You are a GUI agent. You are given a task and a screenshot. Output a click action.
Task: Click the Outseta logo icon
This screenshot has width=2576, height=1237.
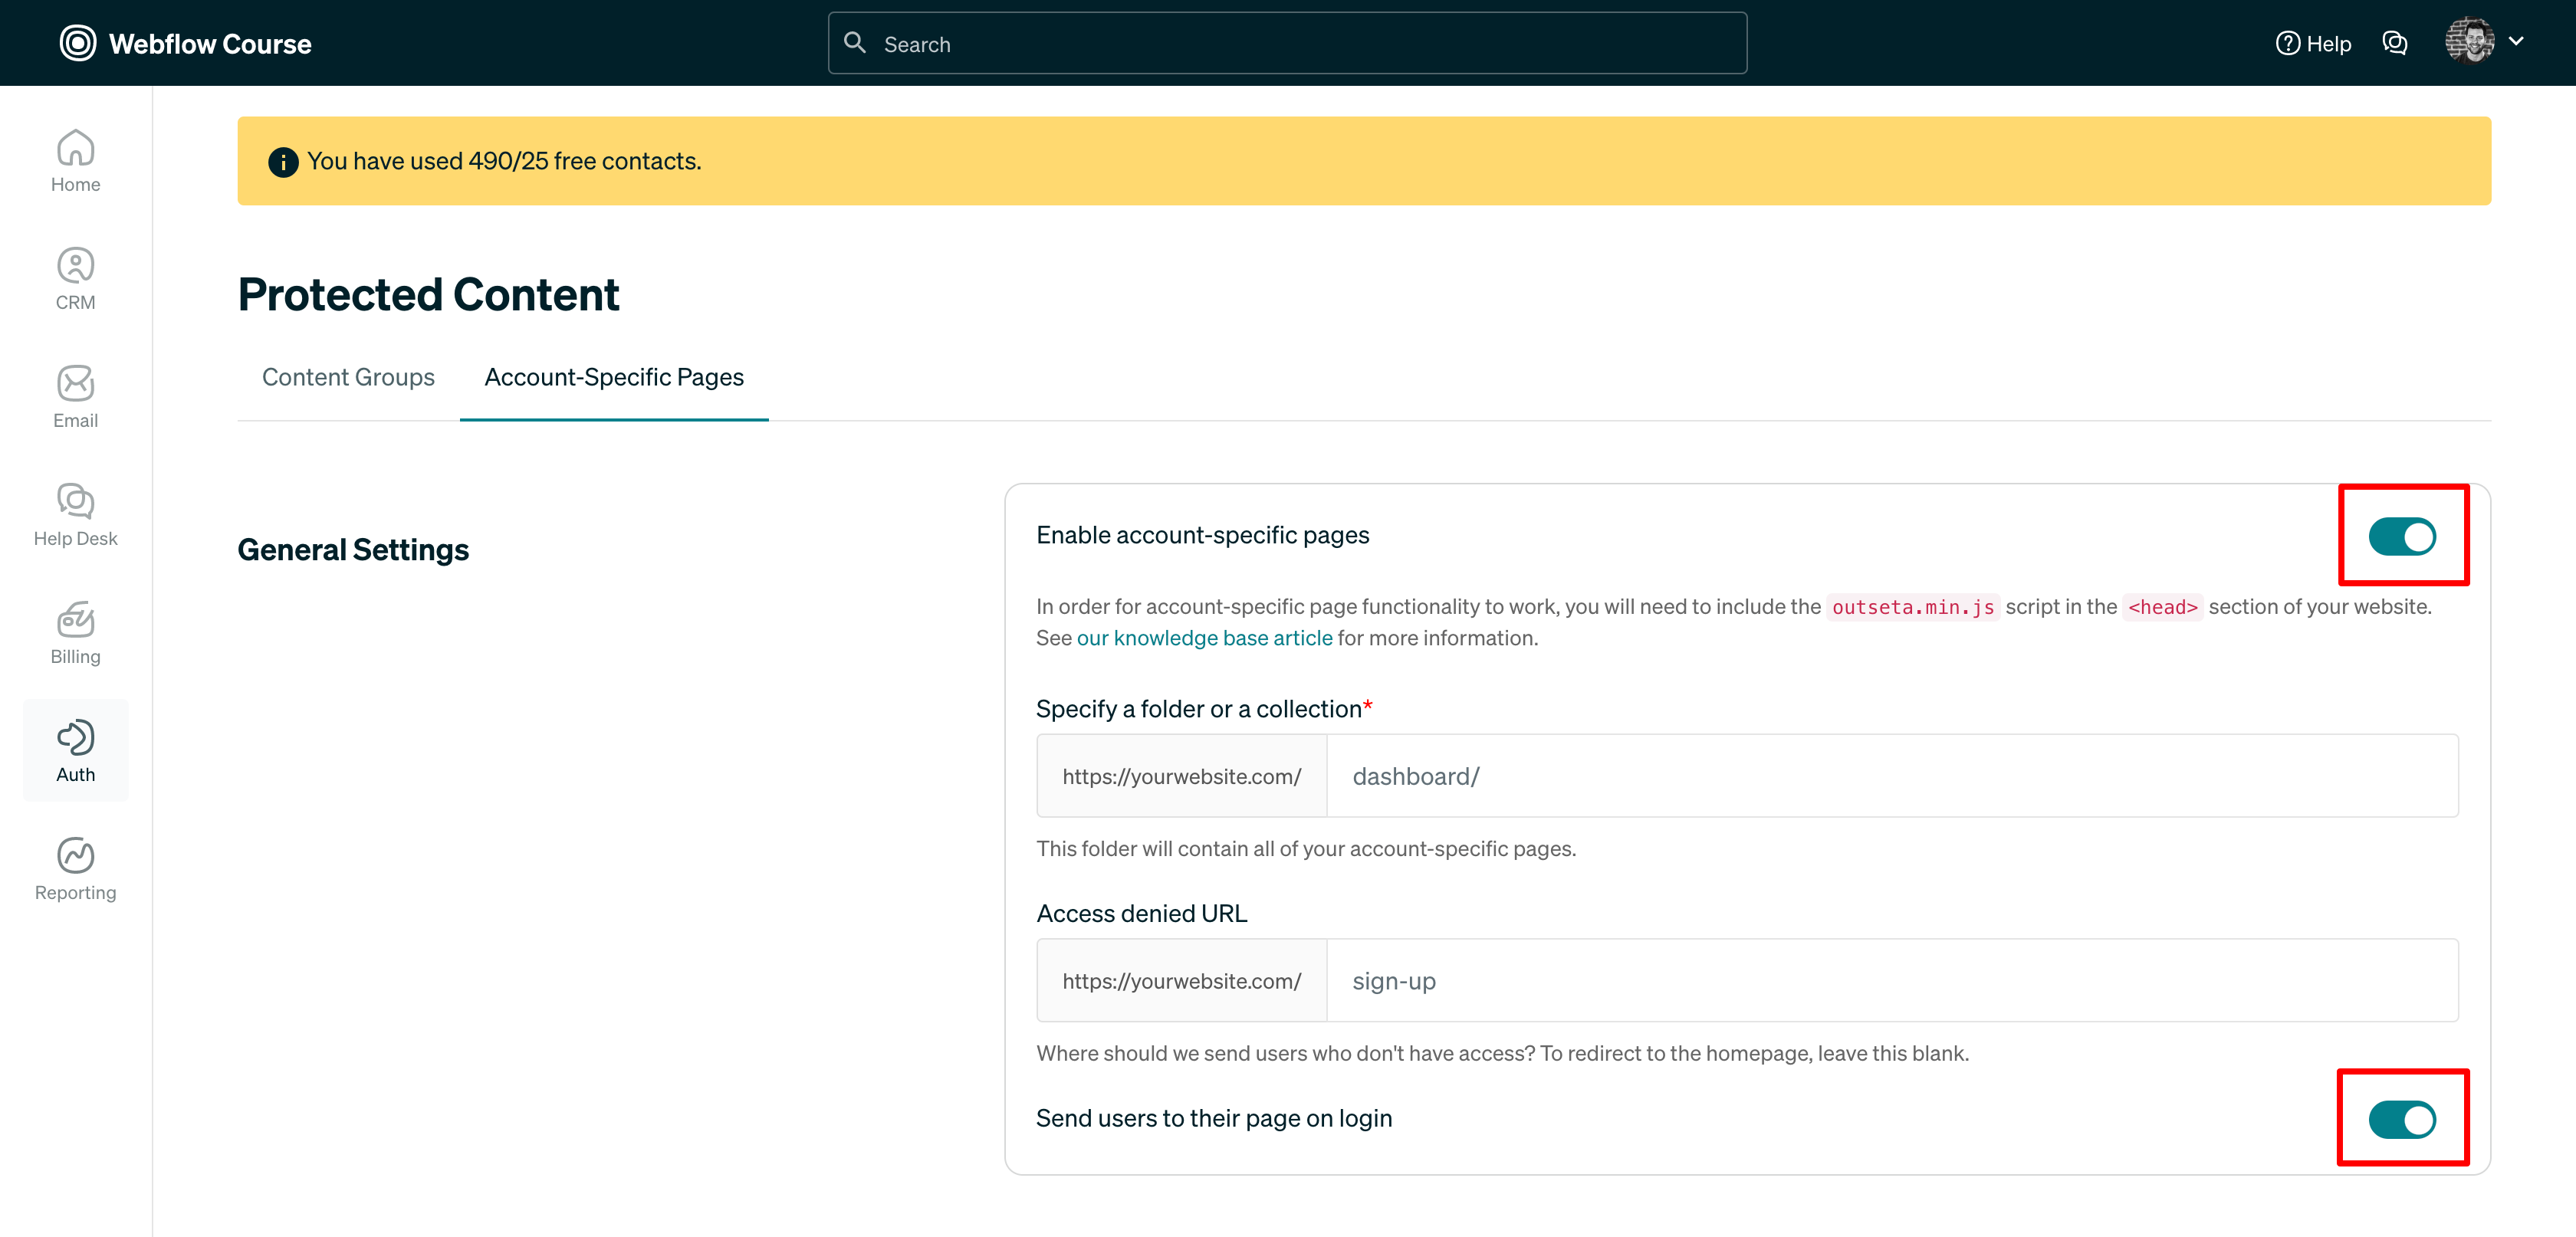(78, 43)
